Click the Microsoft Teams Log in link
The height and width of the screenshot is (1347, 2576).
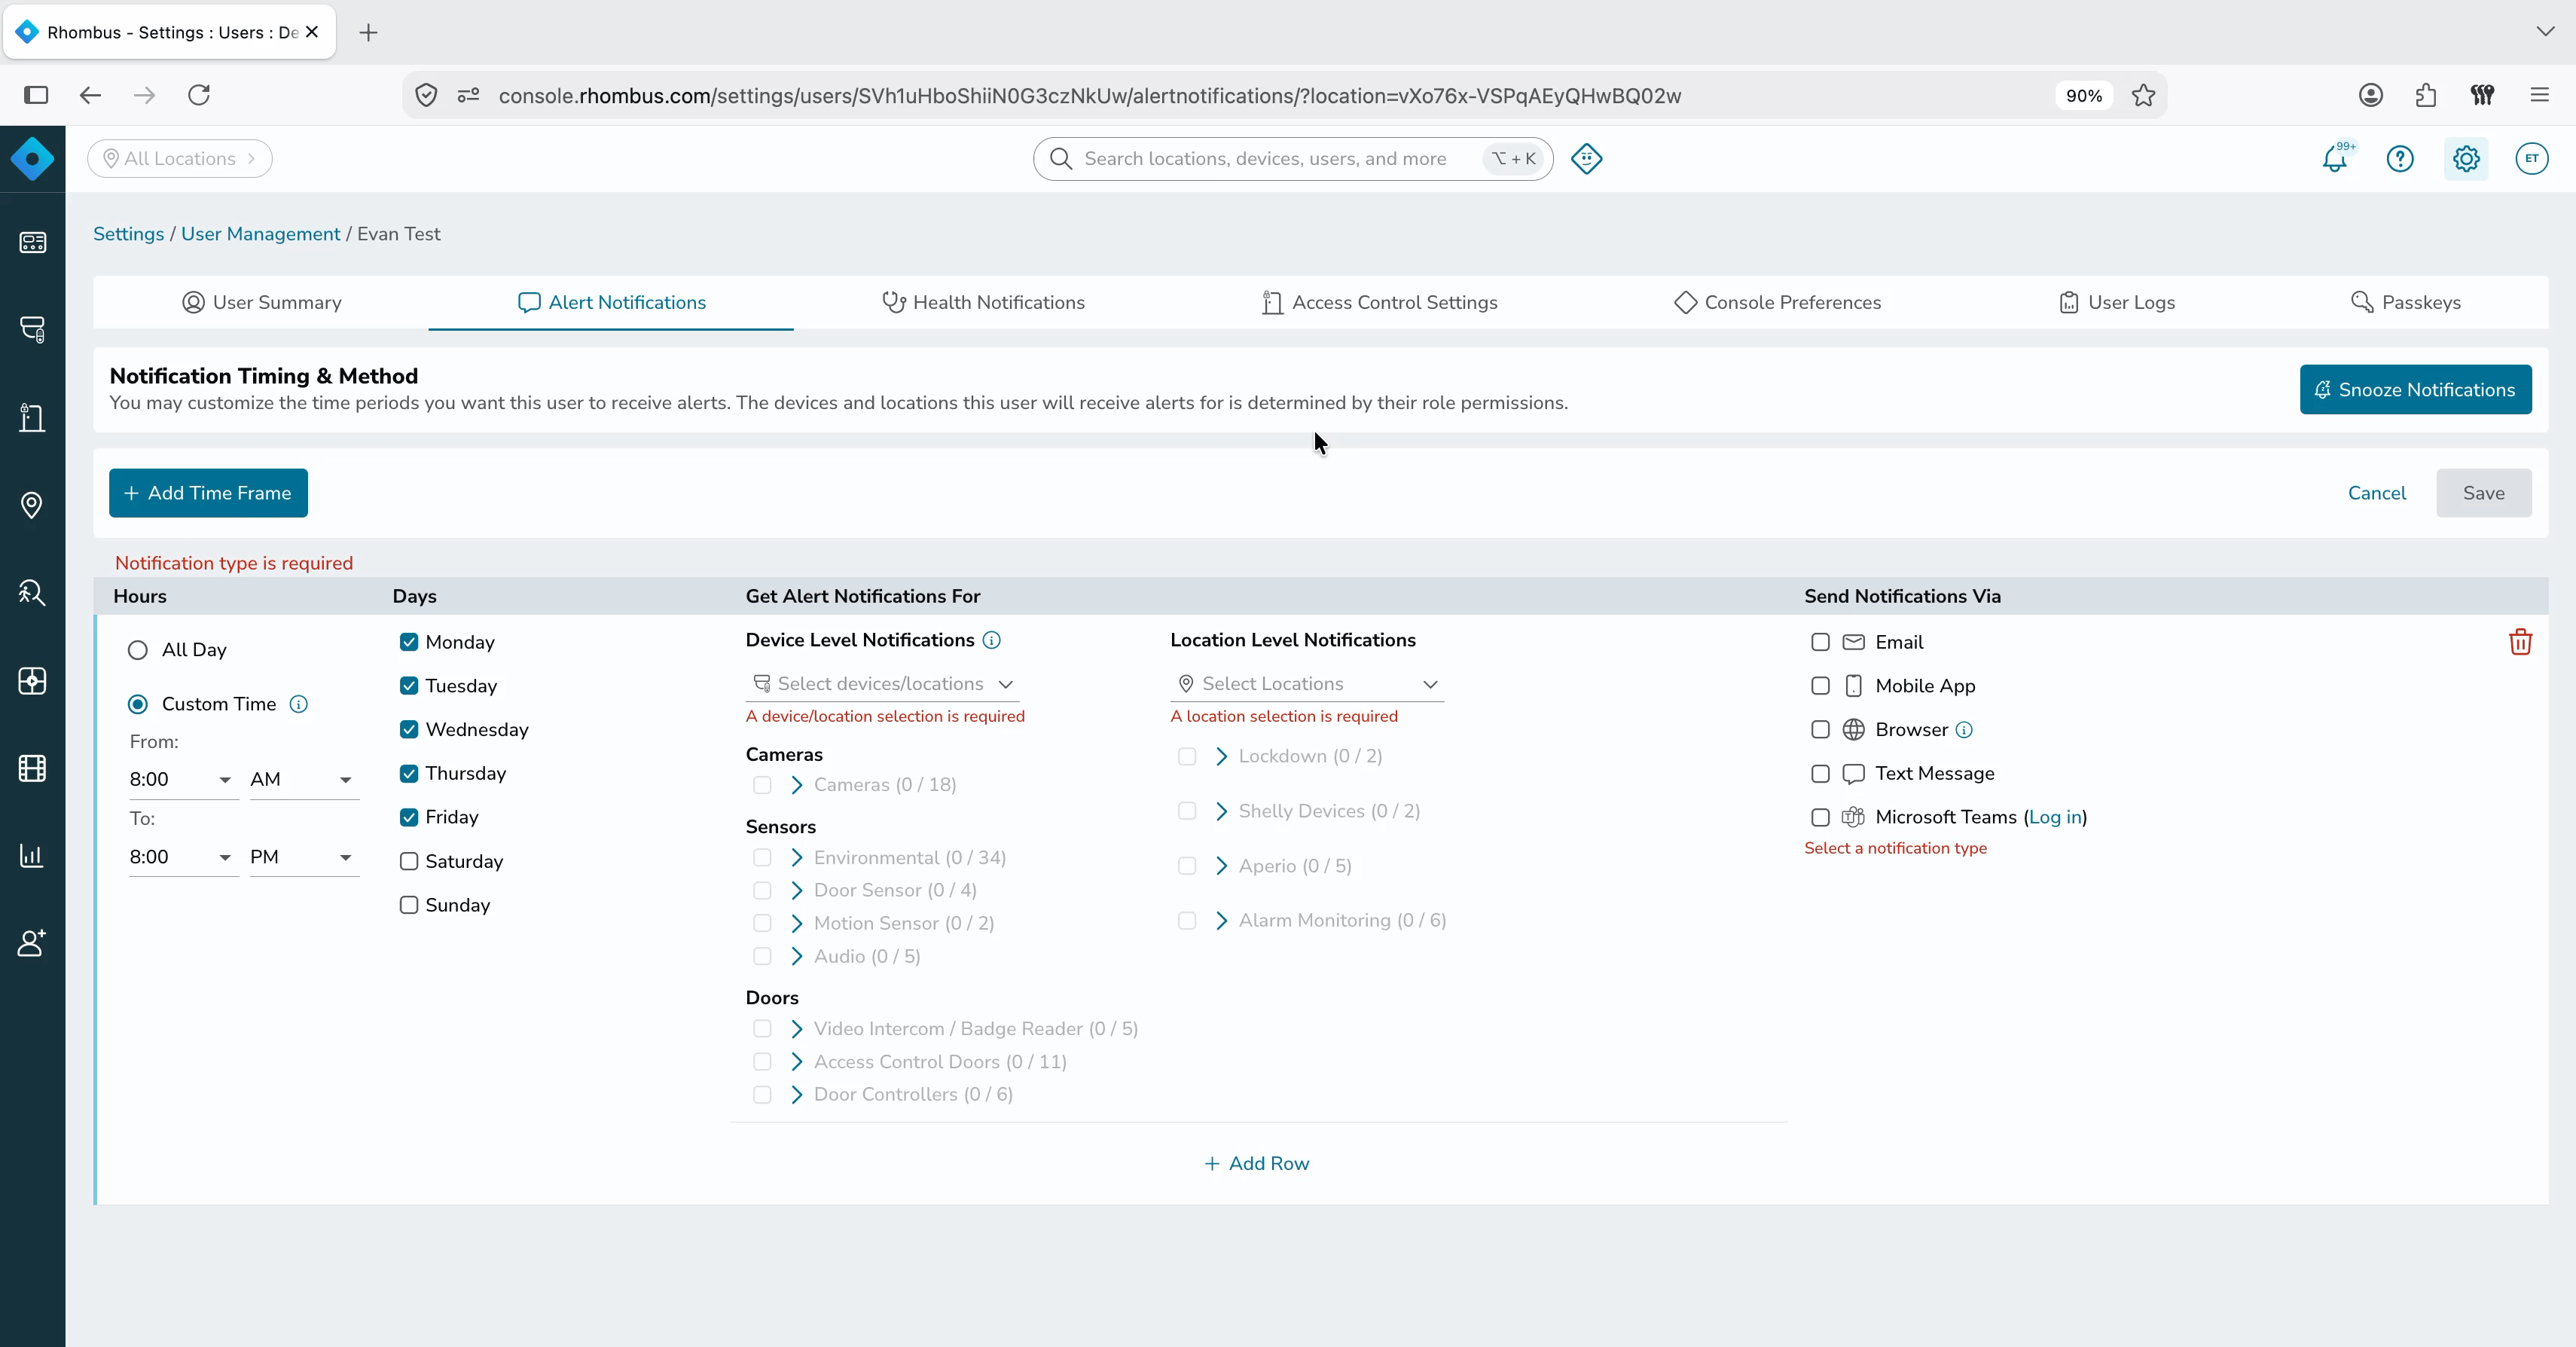pos(2055,817)
